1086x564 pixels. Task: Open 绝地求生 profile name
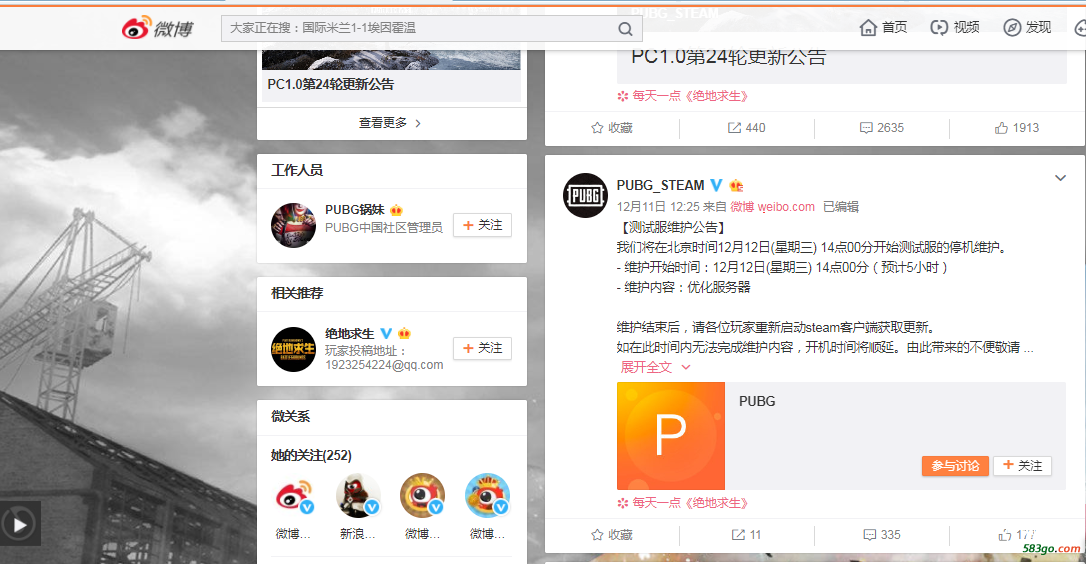pyautogui.click(x=350, y=333)
